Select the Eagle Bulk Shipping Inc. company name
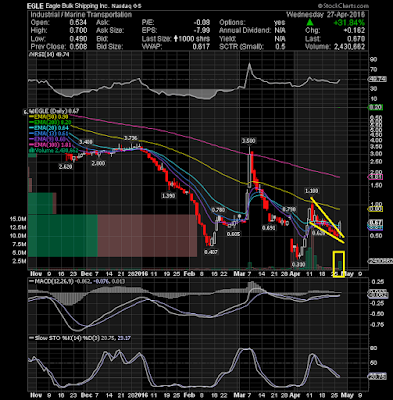The height and width of the screenshot is (400, 393). [77, 6]
